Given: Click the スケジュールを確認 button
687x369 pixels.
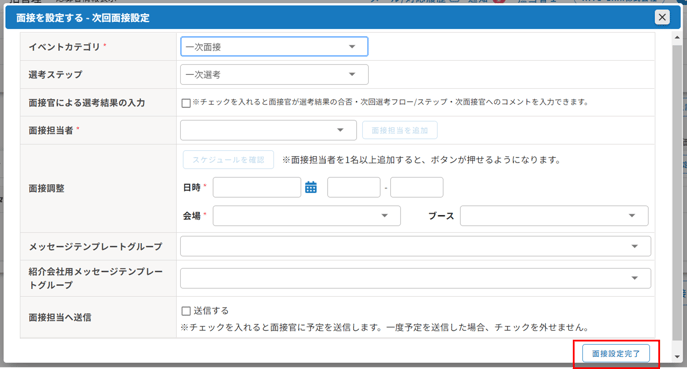Looking at the screenshot, I should [228, 160].
